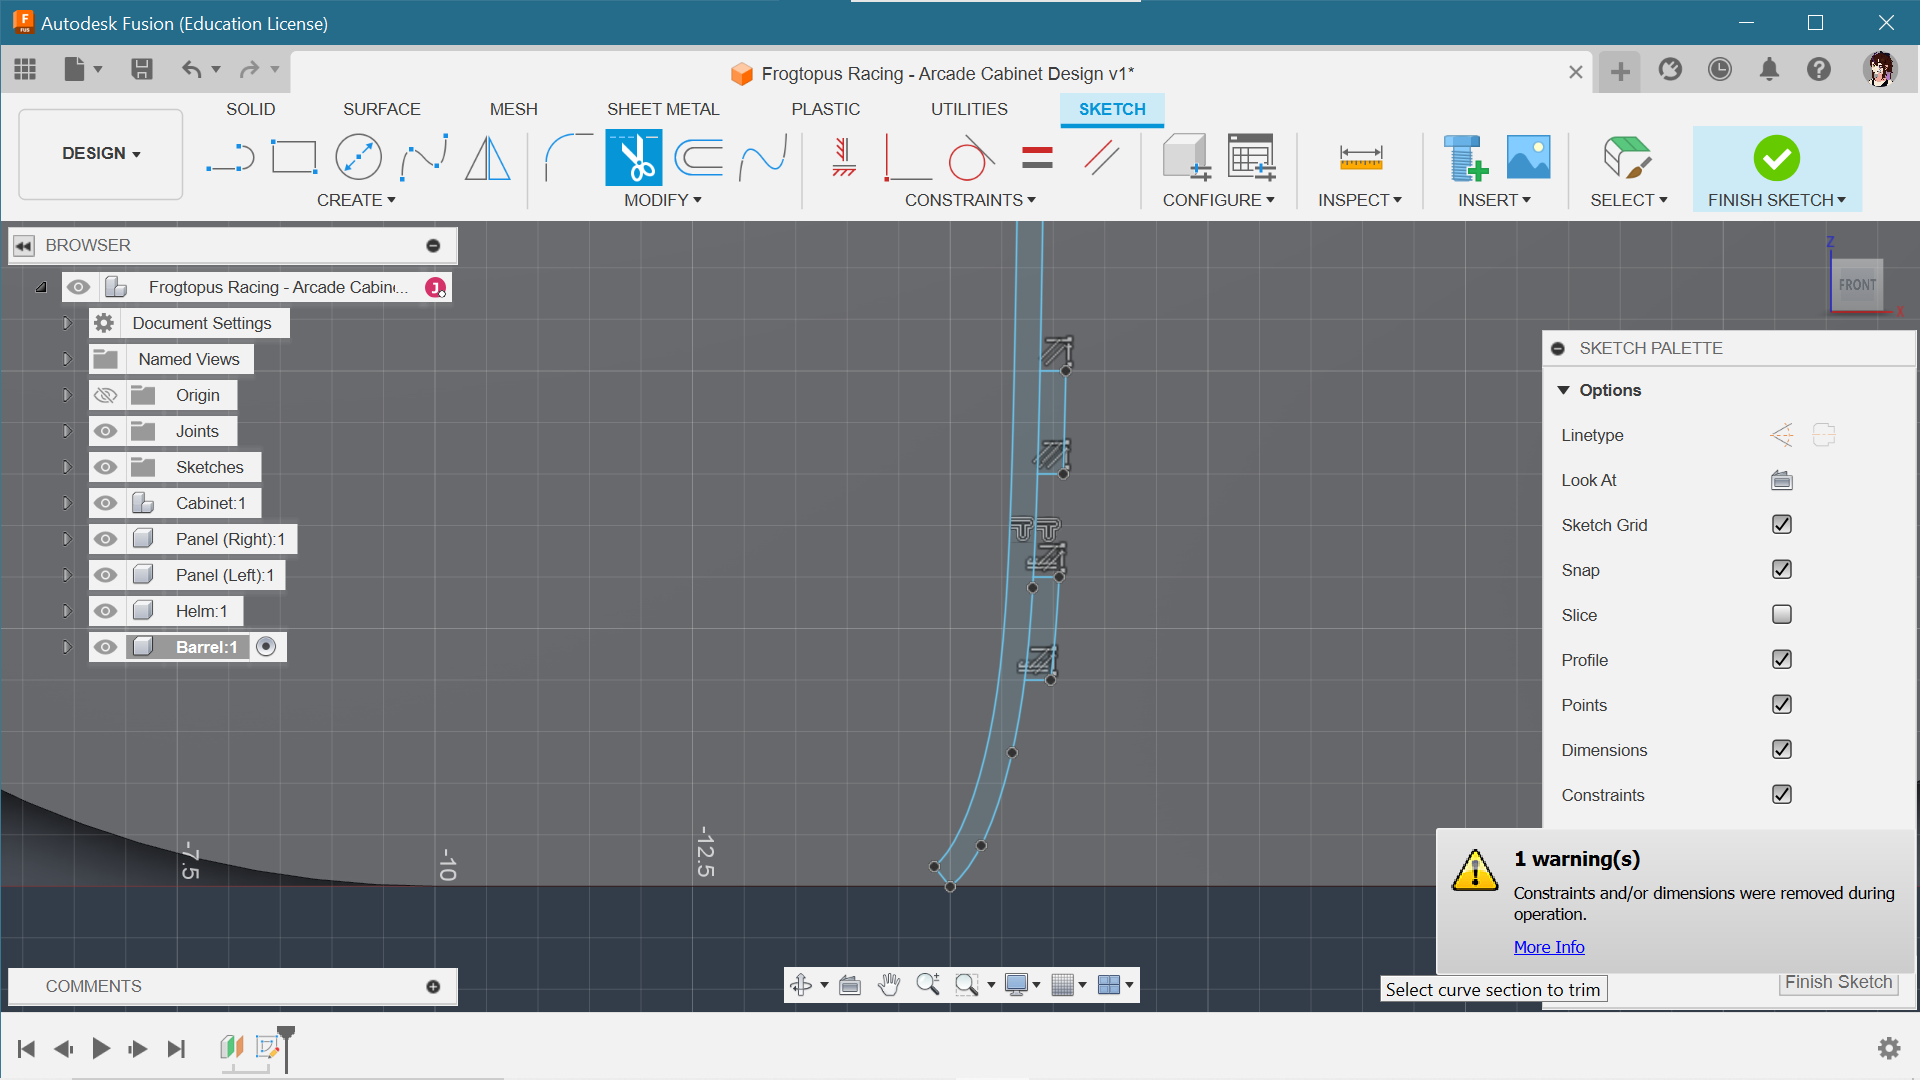This screenshot has width=1920, height=1080.
Task: Switch to the UTILITIES tab
Action: click(x=969, y=109)
